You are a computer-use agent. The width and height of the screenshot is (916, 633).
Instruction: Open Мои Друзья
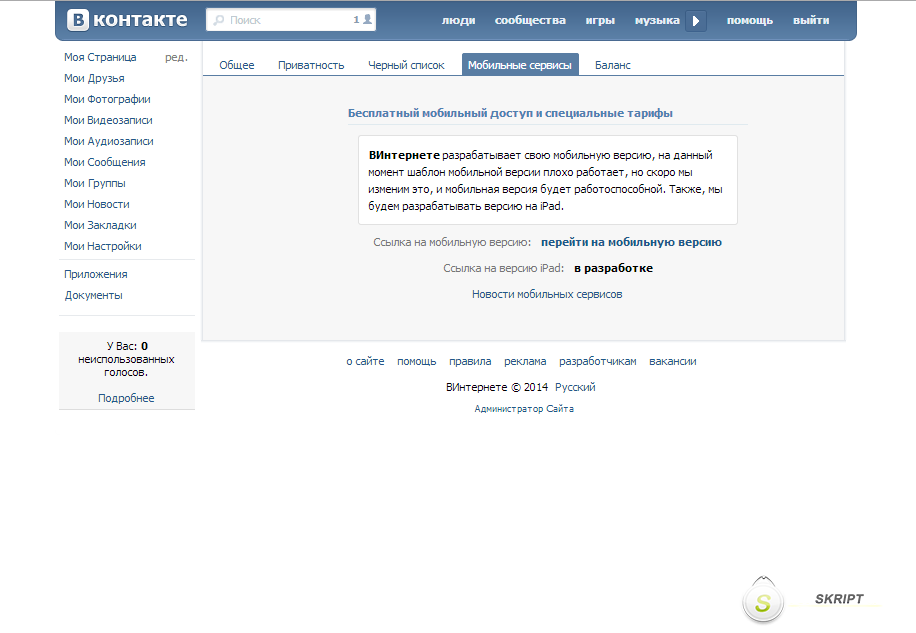[x=94, y=78]
